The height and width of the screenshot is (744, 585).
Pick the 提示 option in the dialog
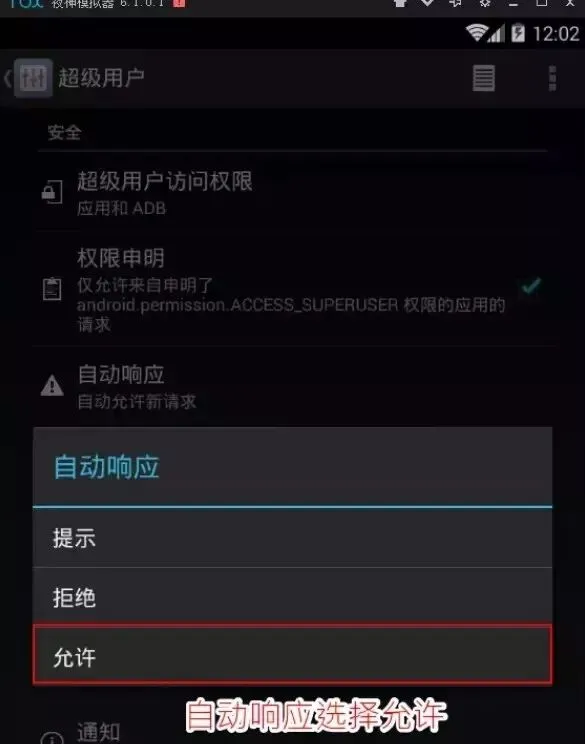[x=292, y=538]
